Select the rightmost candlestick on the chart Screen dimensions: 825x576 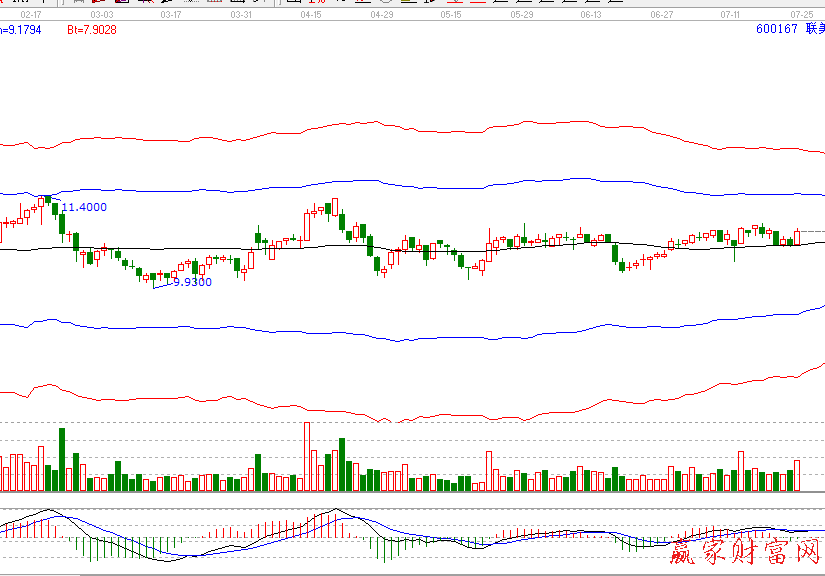(x=797, y=237)
